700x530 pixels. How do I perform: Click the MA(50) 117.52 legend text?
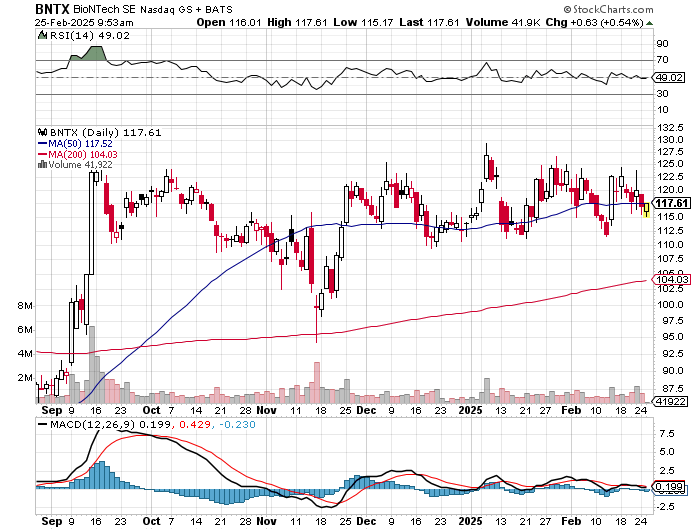(80, 144)
